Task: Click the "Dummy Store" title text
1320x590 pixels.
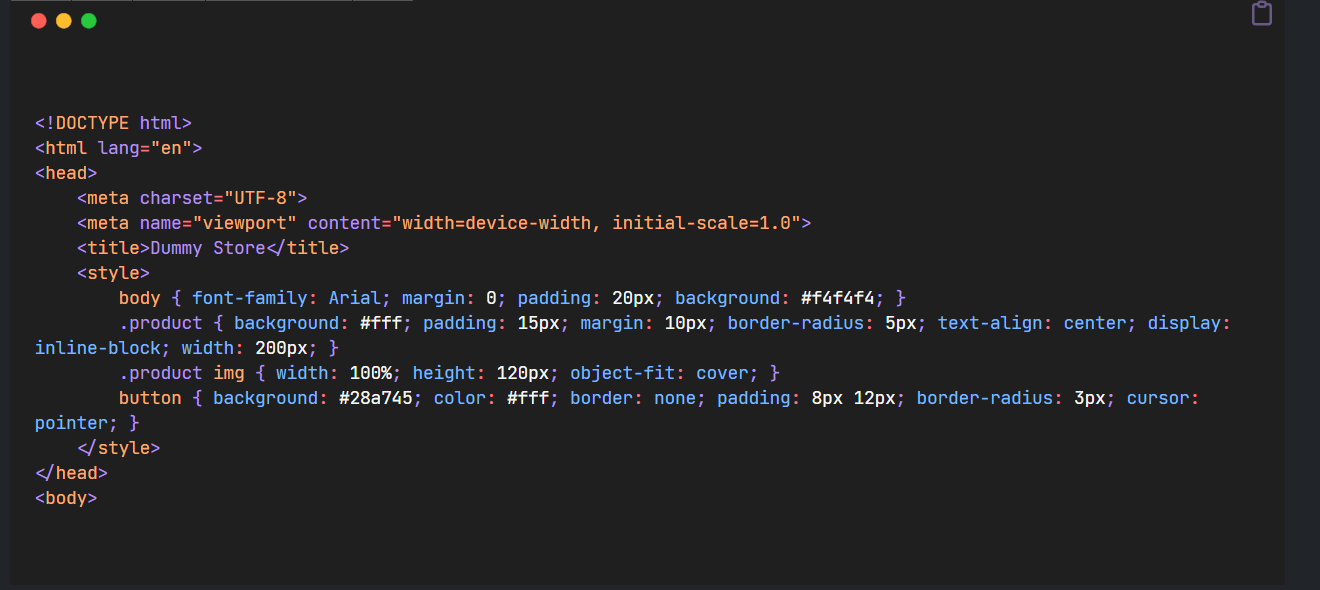Action: pos(208,248)
